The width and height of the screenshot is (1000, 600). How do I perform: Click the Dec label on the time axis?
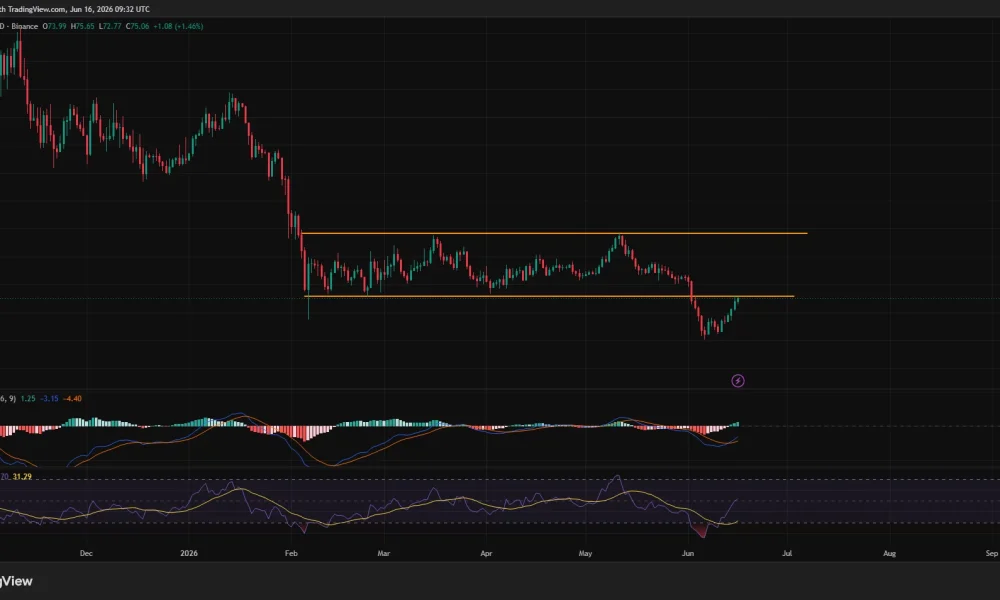pos(86,553)
